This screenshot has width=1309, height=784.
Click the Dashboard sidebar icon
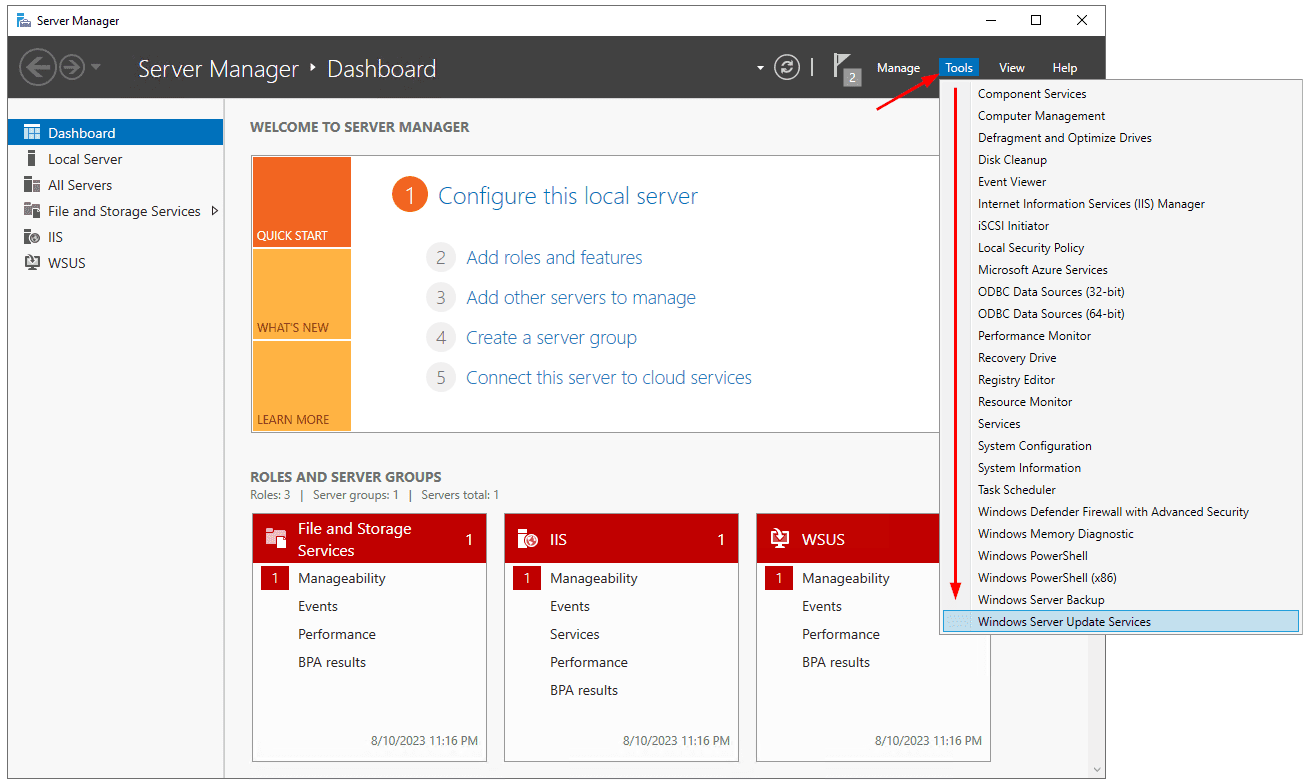(31, 132)
